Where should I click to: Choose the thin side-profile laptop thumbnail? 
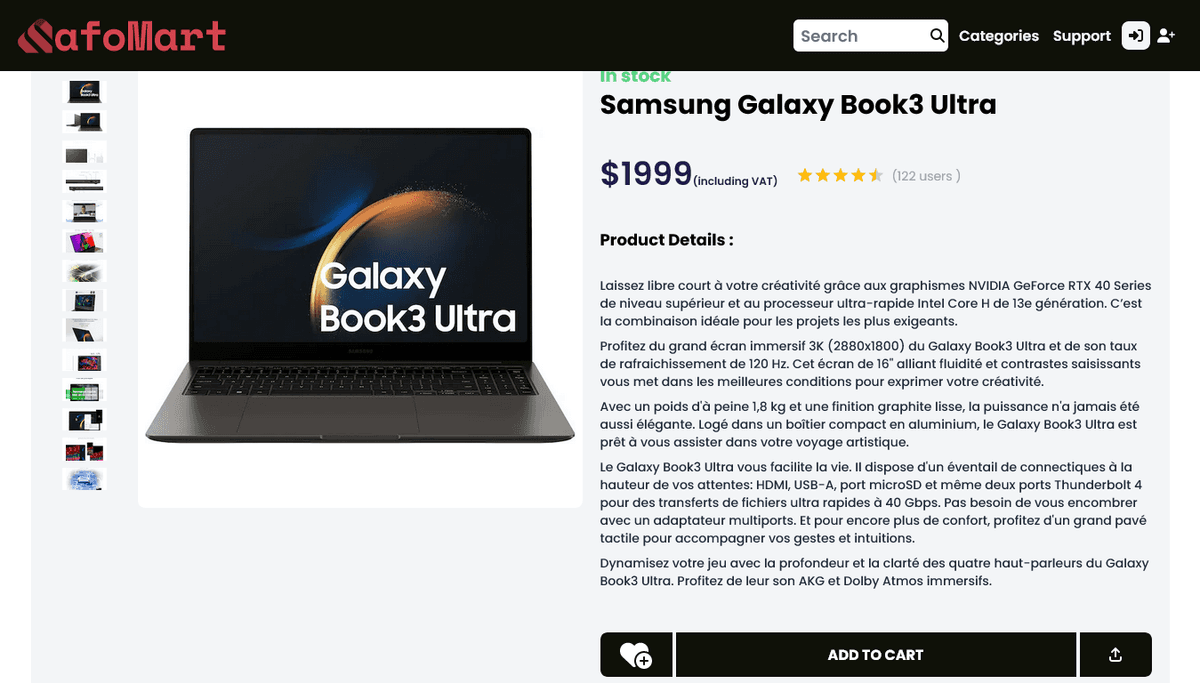coord(84,182)
